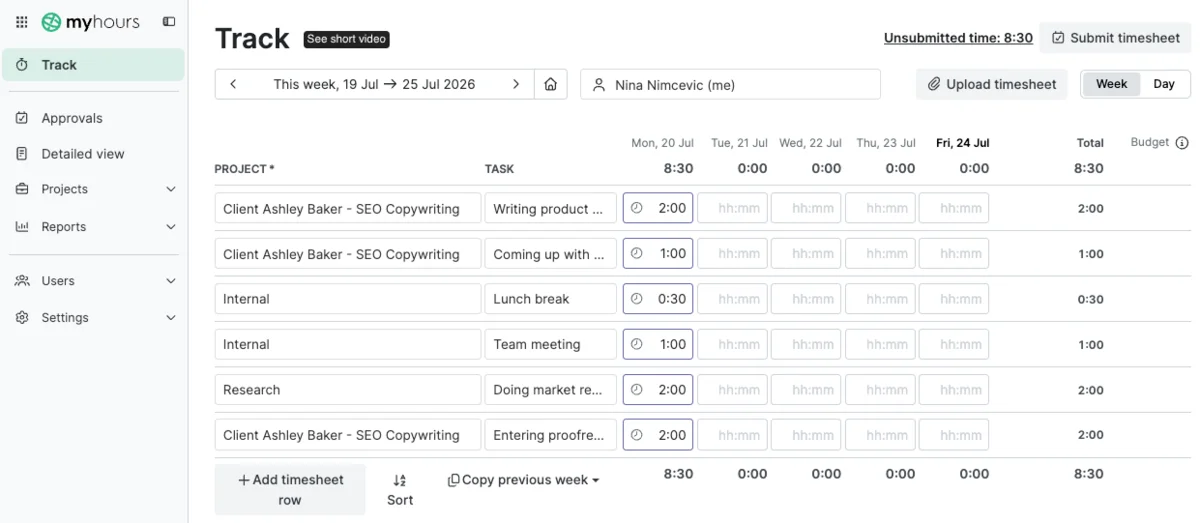
Task: Click clock icon in Lunch break row
Action: point(637,299)
